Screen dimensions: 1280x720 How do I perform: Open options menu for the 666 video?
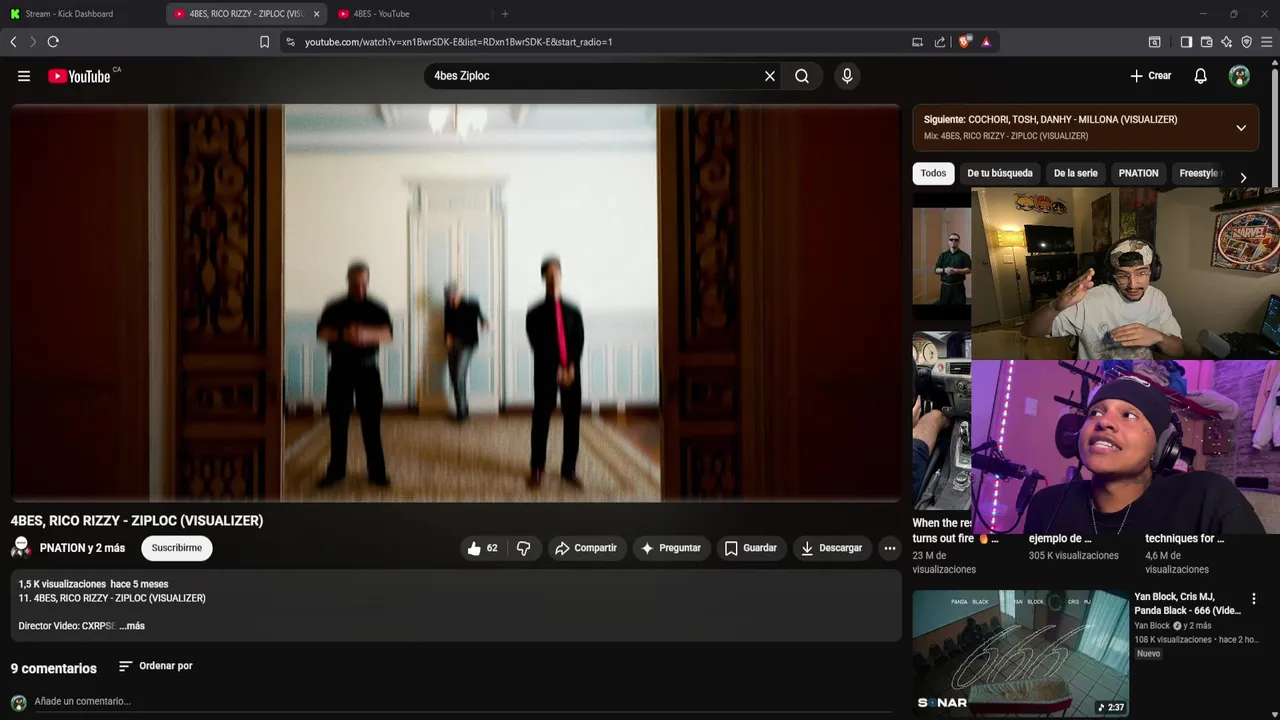1253,599
